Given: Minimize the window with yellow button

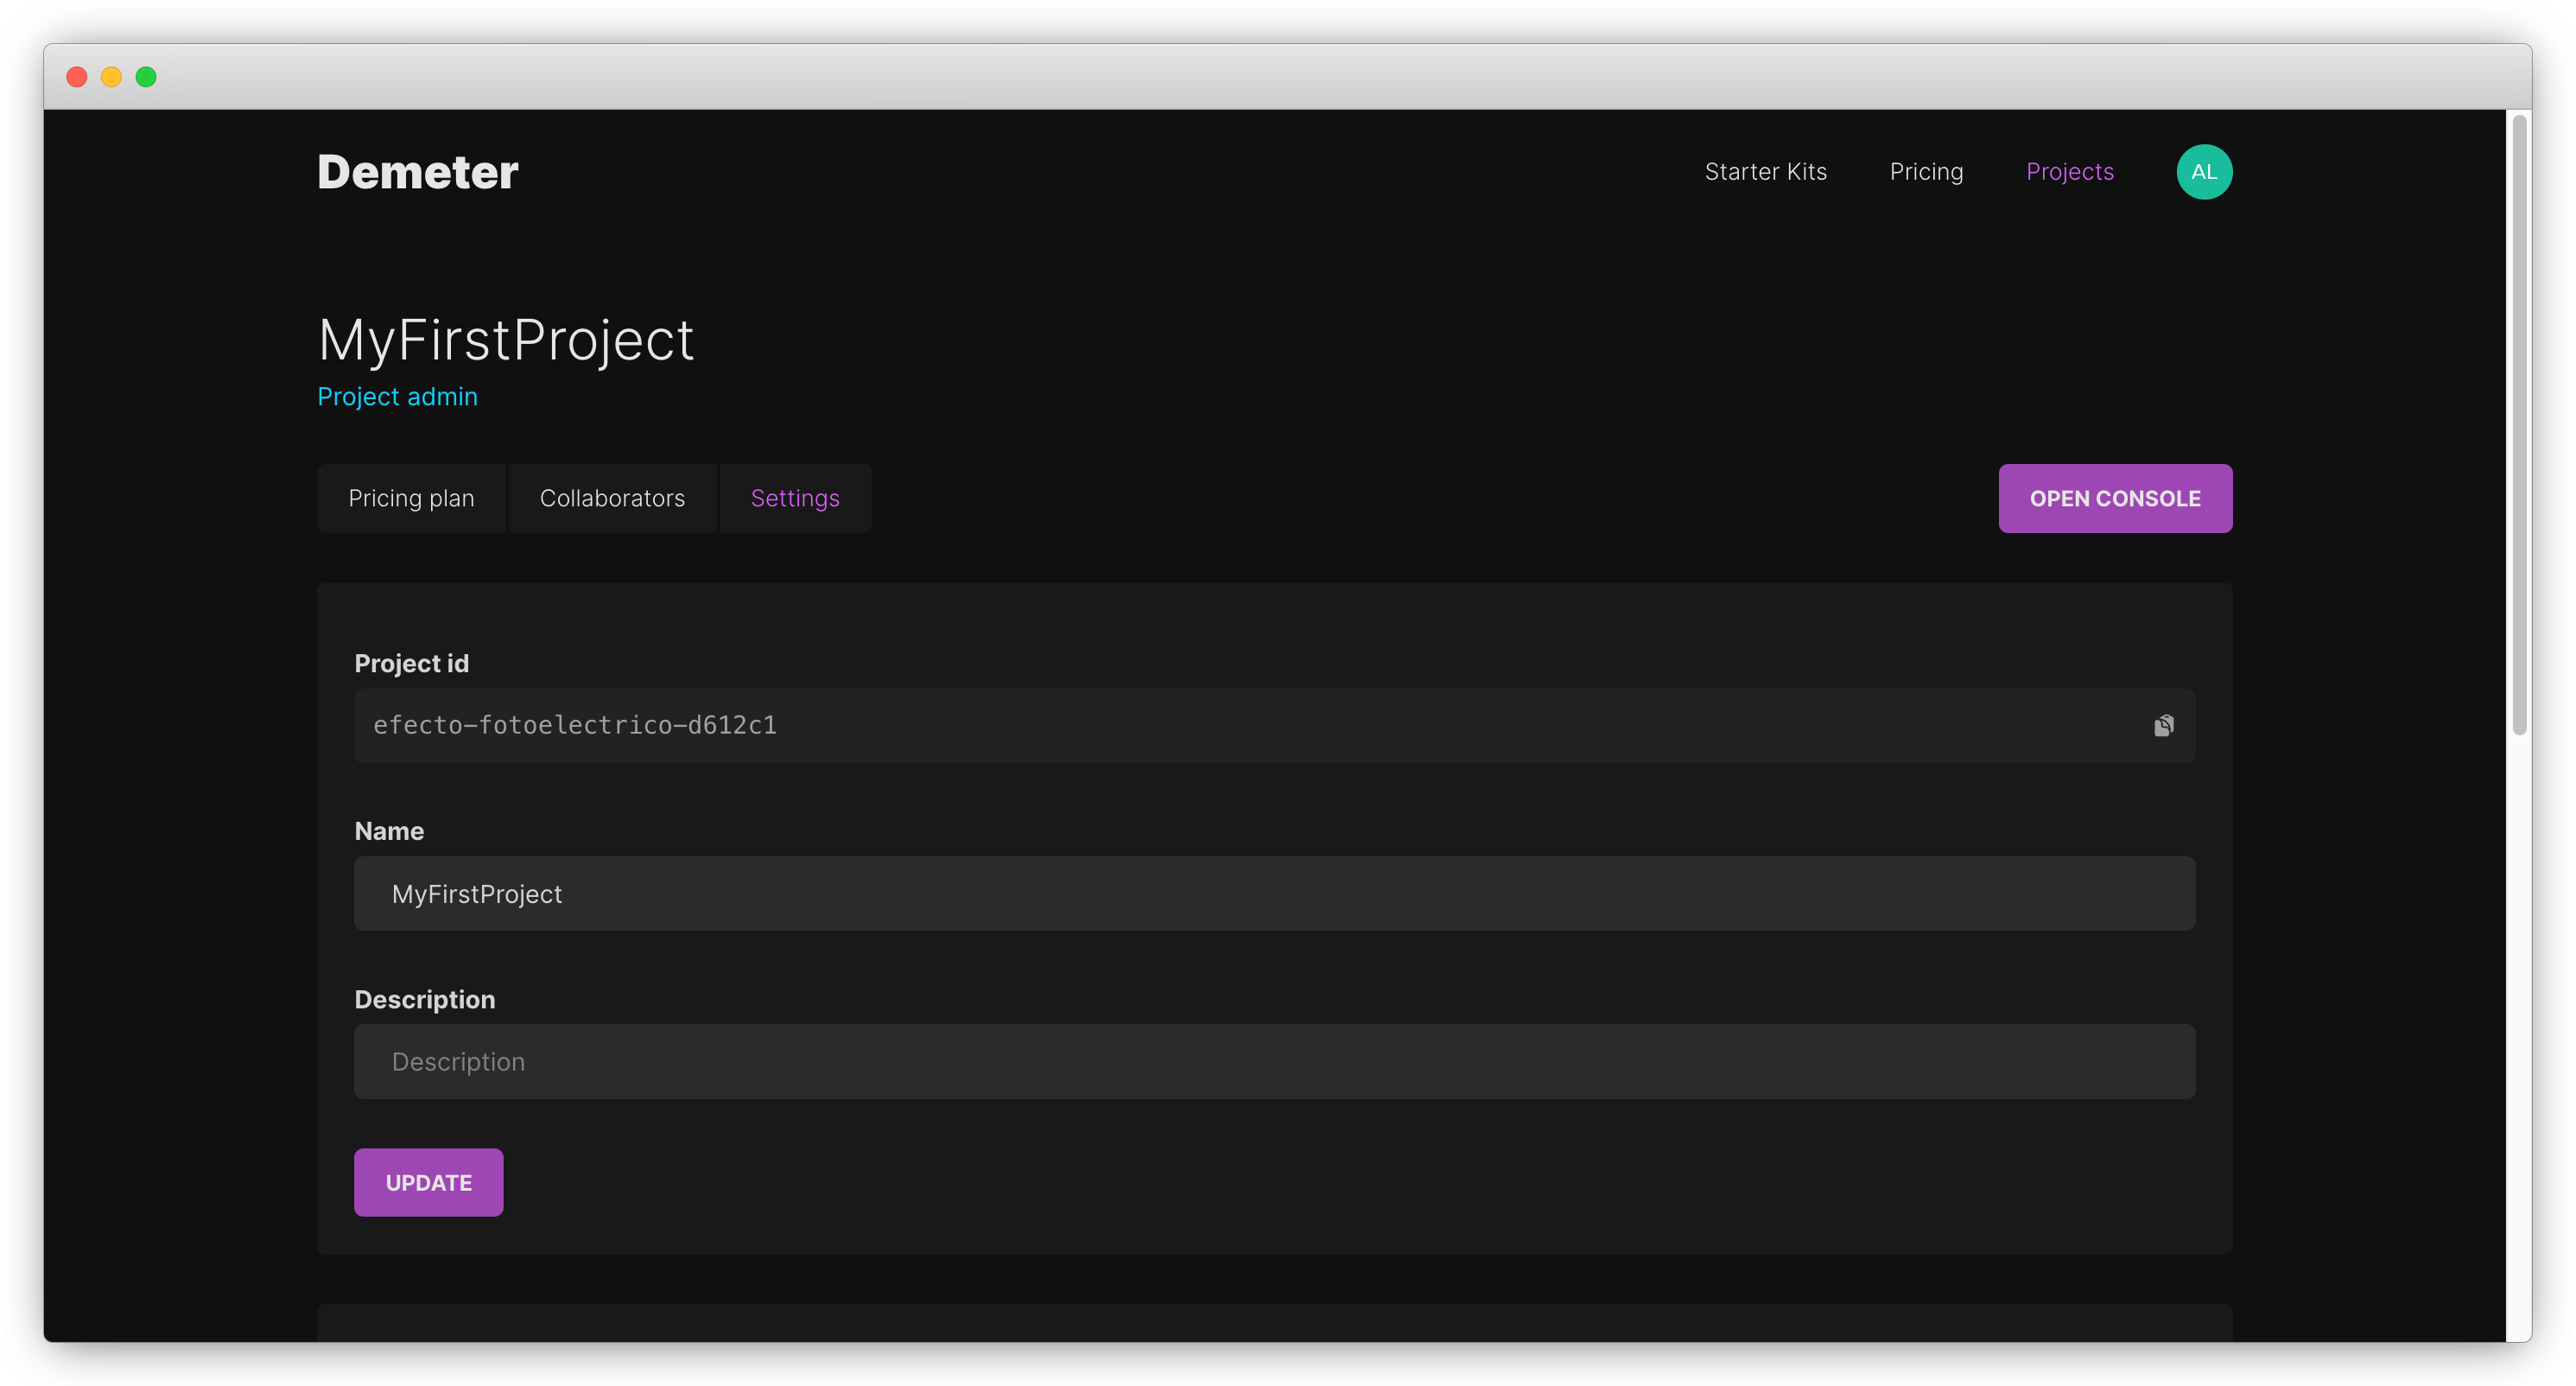Looking at the screenshot, I should [x=111, y=77].
